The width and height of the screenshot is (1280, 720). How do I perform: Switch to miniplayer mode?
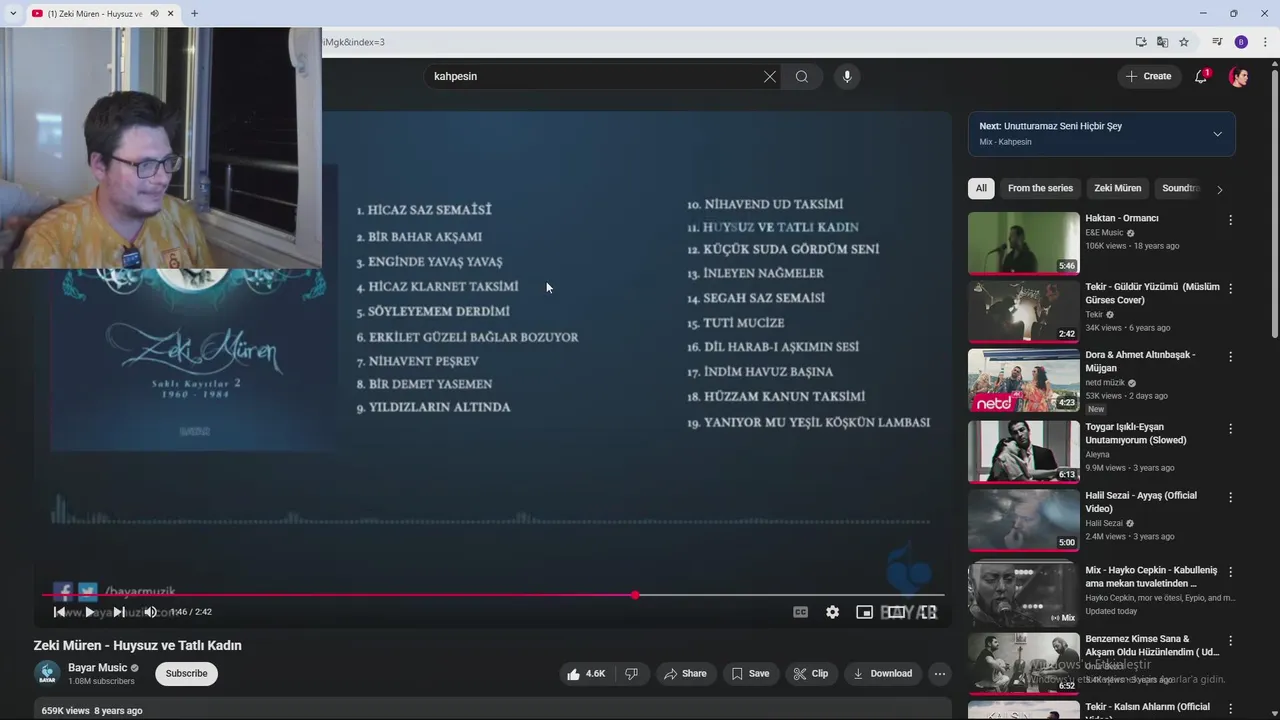864,612
